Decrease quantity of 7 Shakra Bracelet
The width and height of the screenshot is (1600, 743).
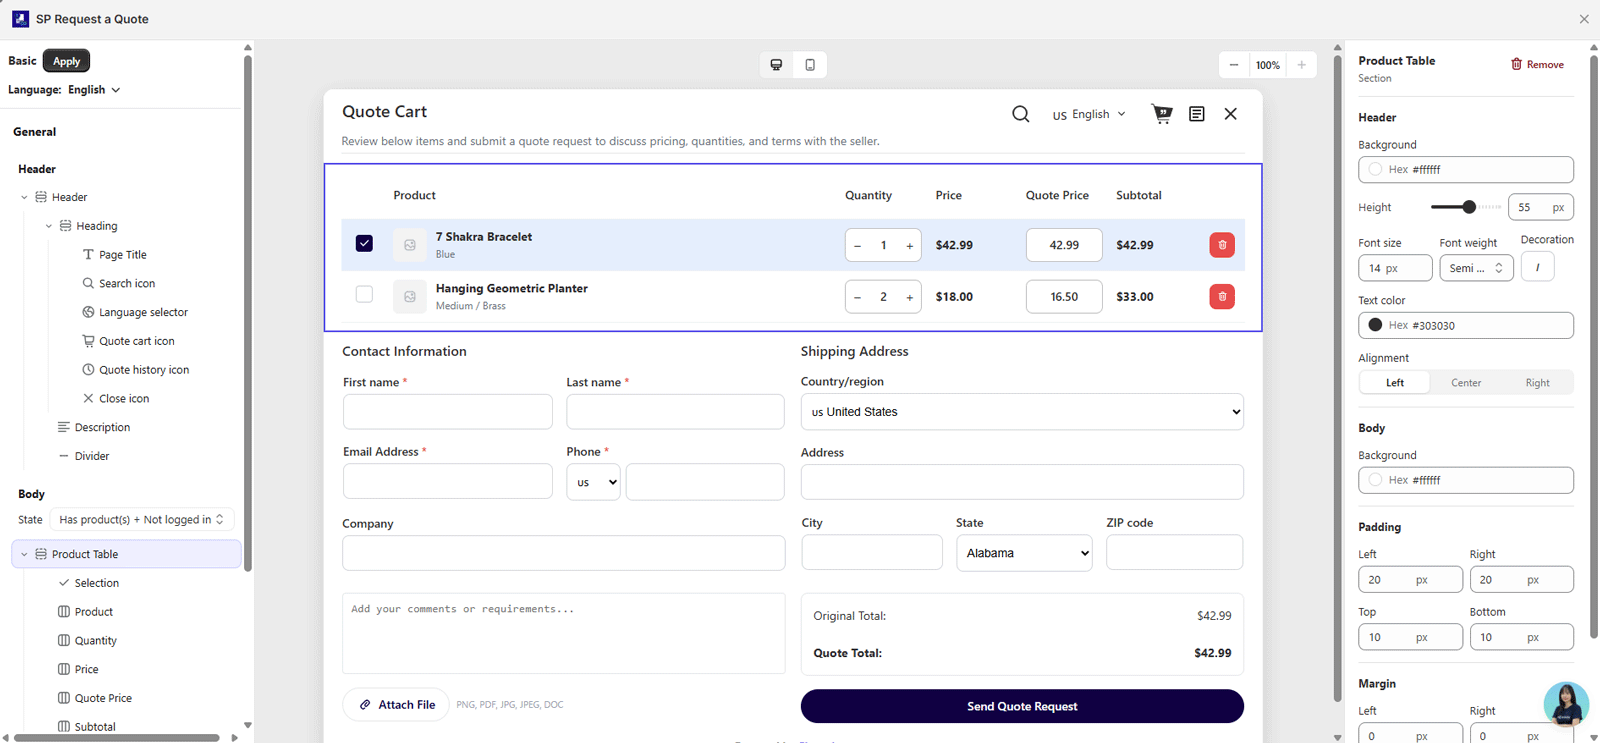click(x=857, y=245)
